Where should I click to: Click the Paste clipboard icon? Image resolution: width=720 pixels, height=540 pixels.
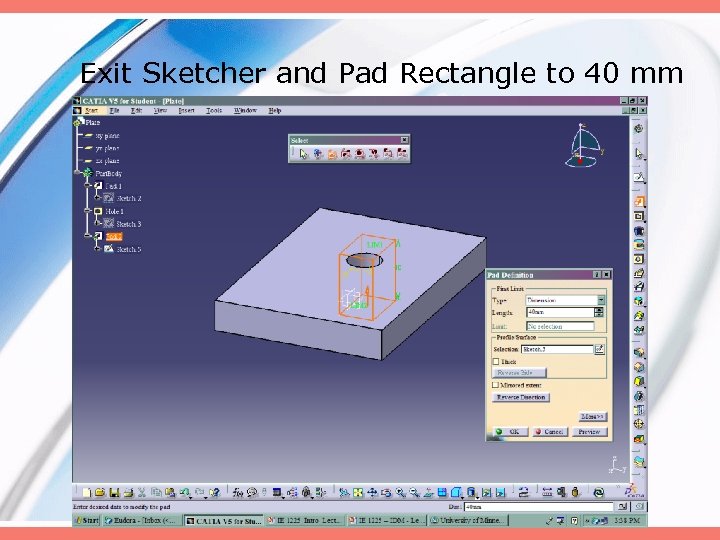(x=170, y=493)
